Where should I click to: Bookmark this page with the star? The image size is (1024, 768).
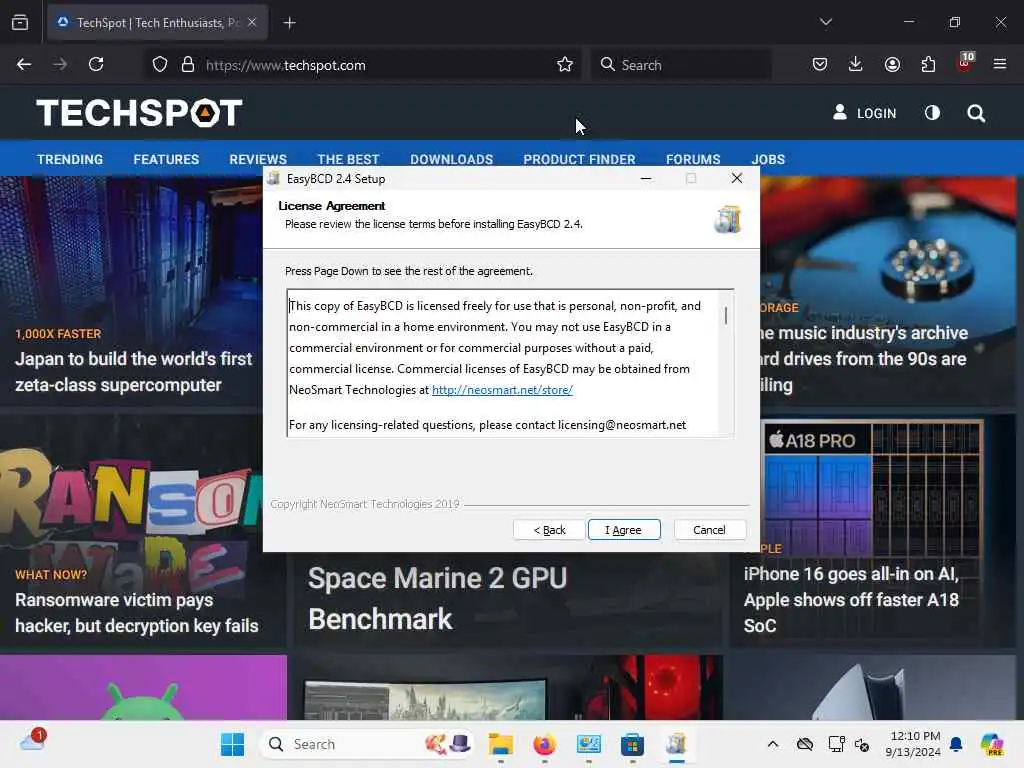565,65
